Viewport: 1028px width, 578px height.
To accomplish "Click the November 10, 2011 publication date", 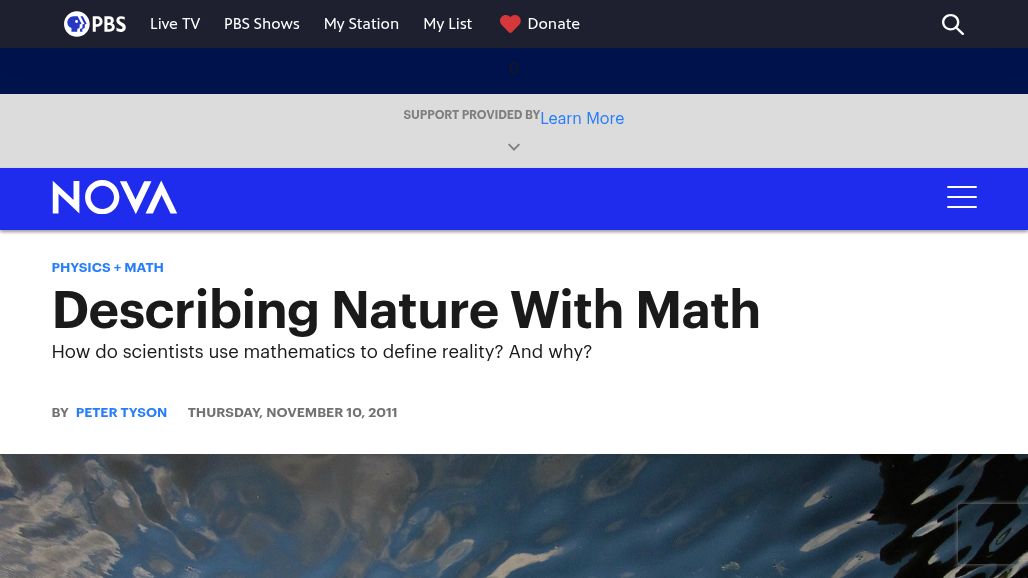I will [x=292, y=412].
